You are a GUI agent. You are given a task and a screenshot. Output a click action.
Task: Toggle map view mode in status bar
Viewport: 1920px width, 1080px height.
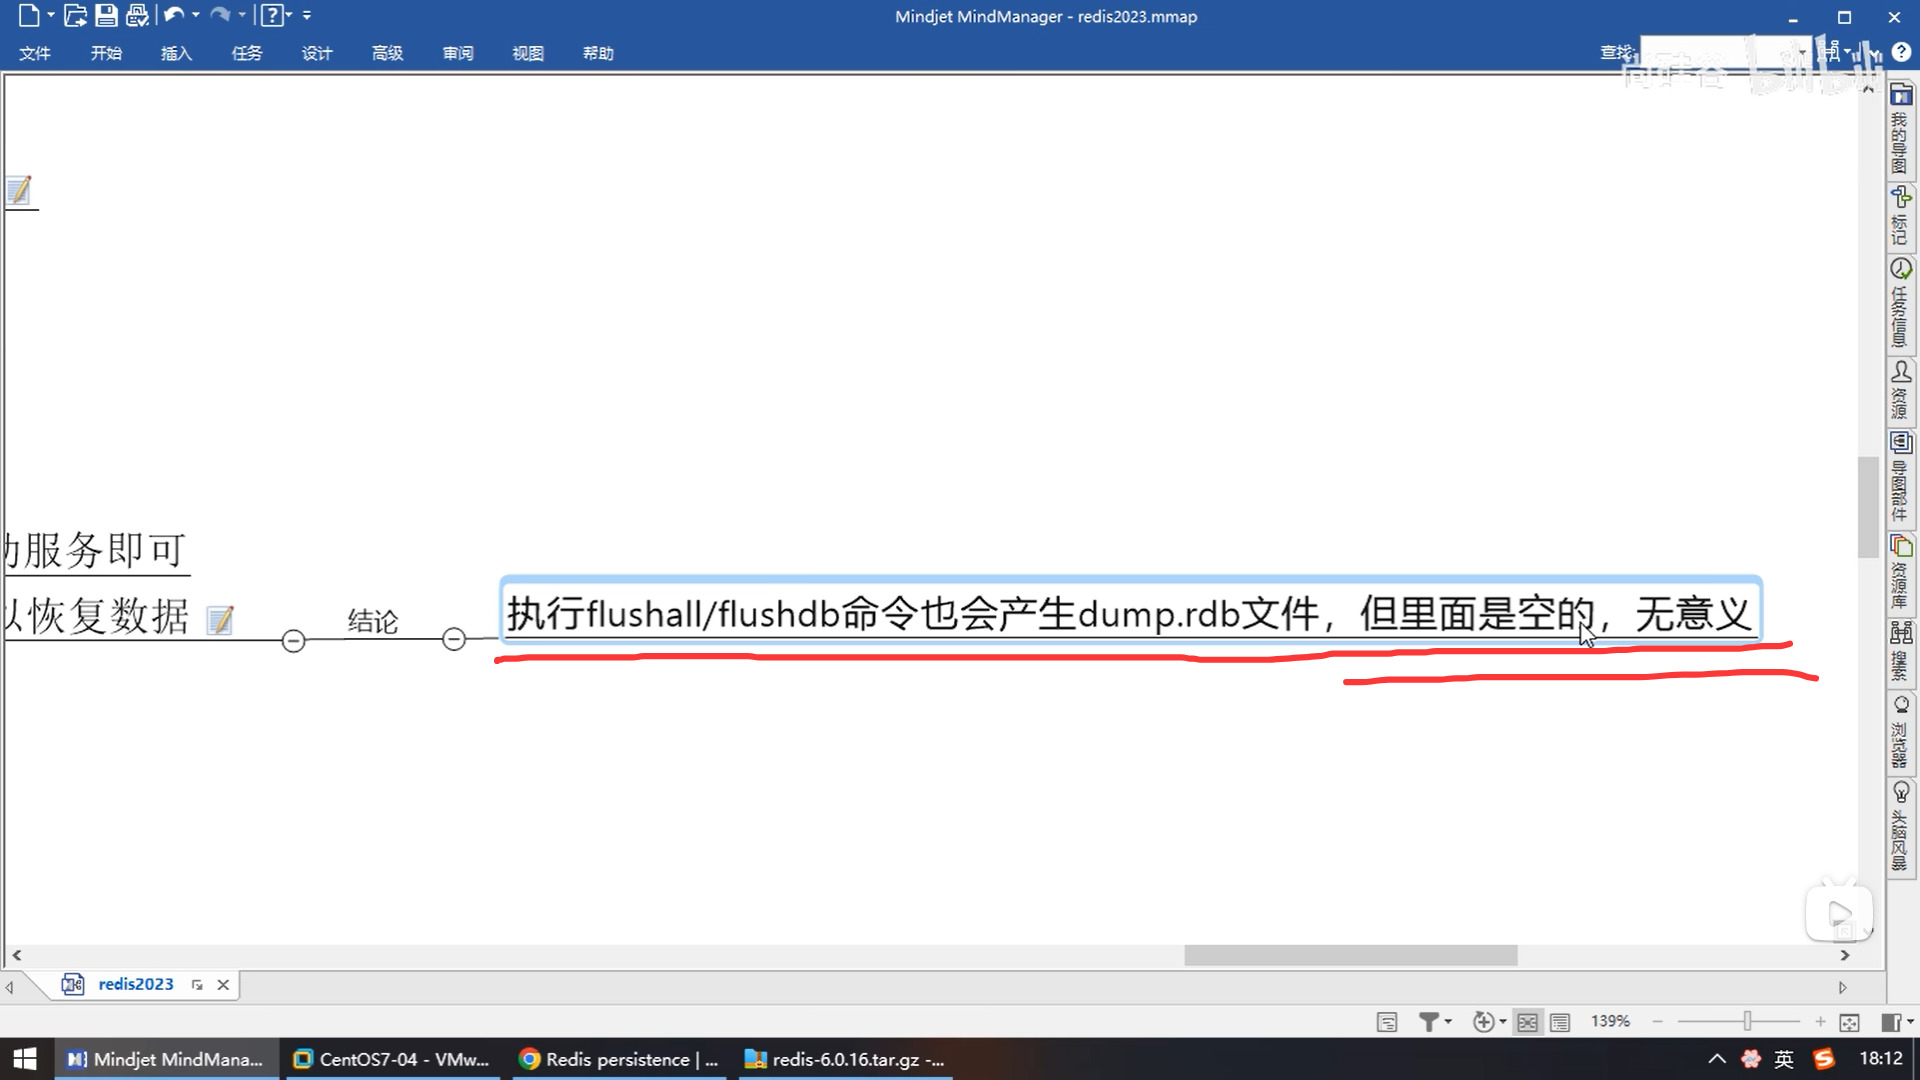(x=1527, y=1022)
